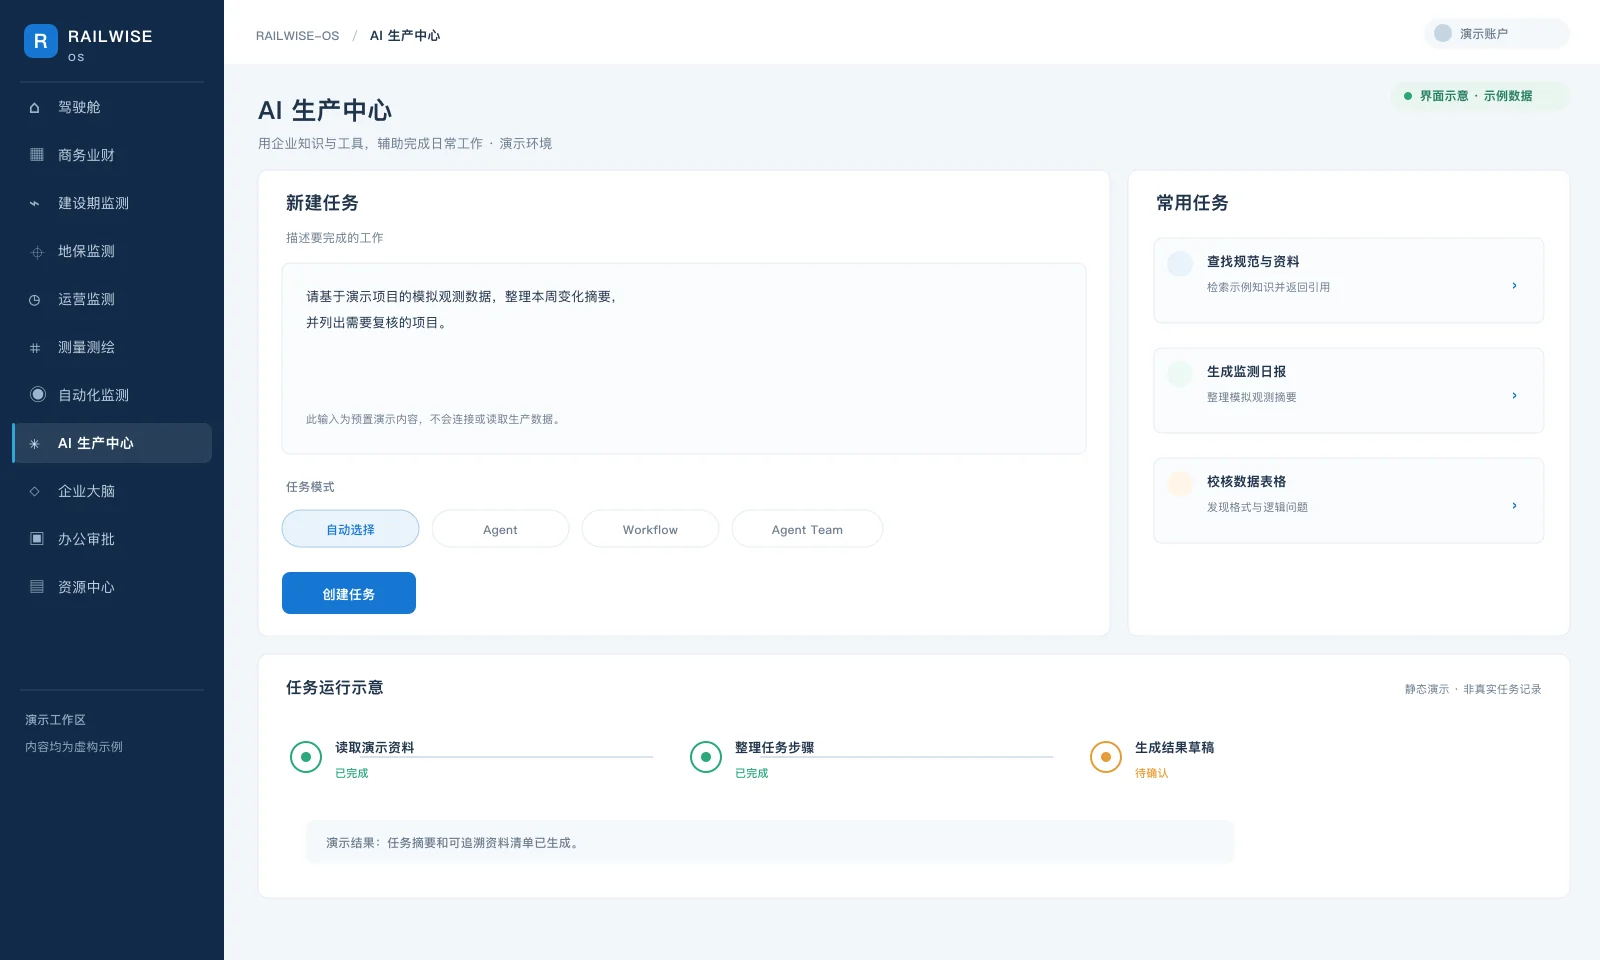This screenshot has width=1600, height=960.
Task: Open the 演示账户 account button
Action: tap(1497, 33)
